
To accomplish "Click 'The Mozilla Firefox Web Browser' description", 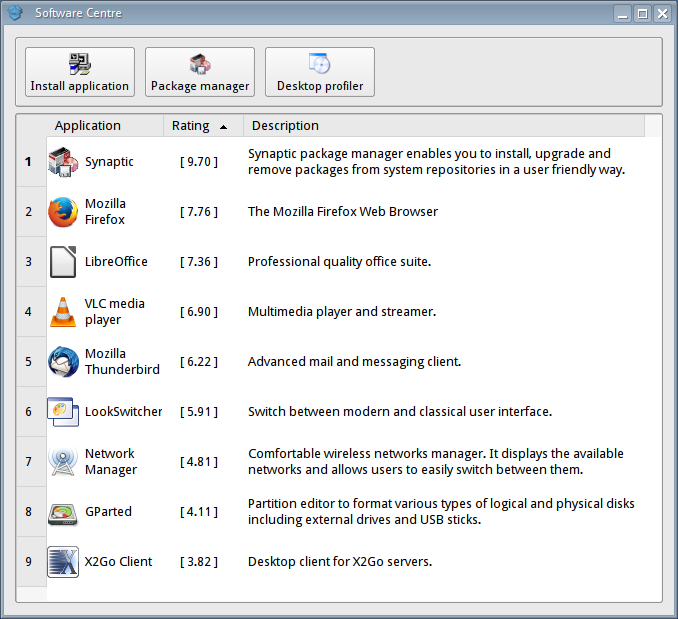I will tap(343, 212).
